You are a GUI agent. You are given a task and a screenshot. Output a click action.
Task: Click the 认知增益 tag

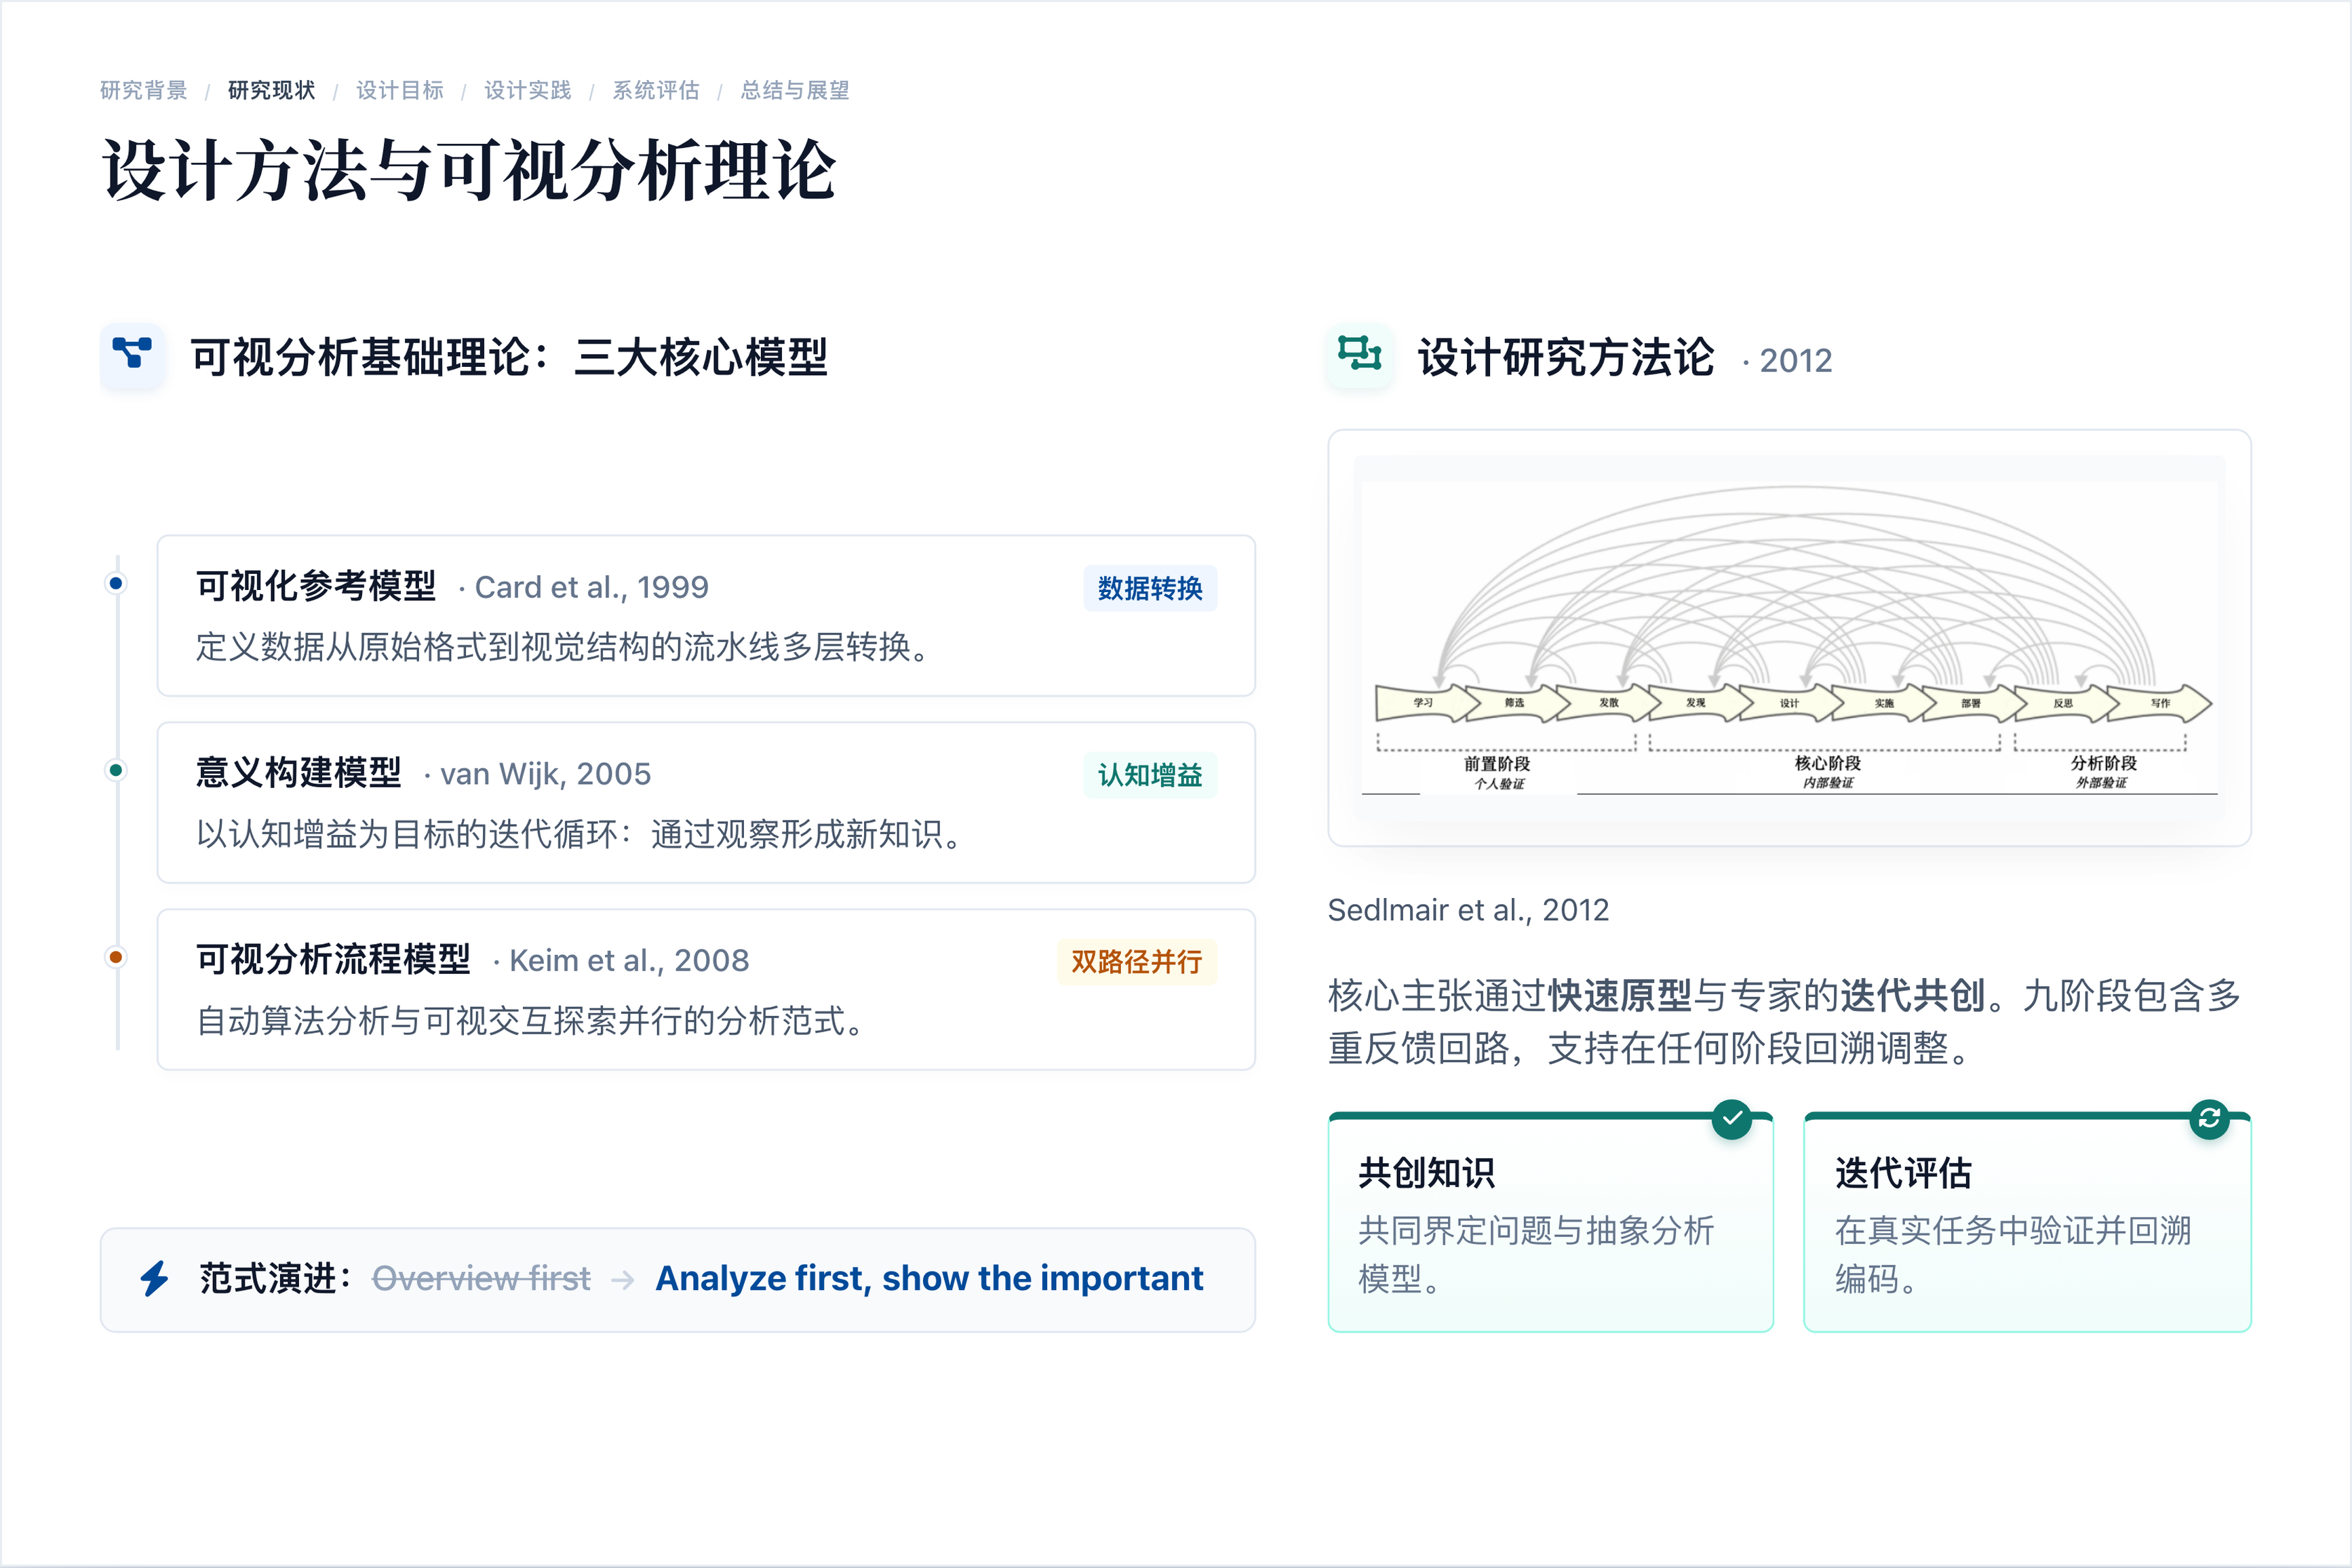click(x=1150, y=775)
